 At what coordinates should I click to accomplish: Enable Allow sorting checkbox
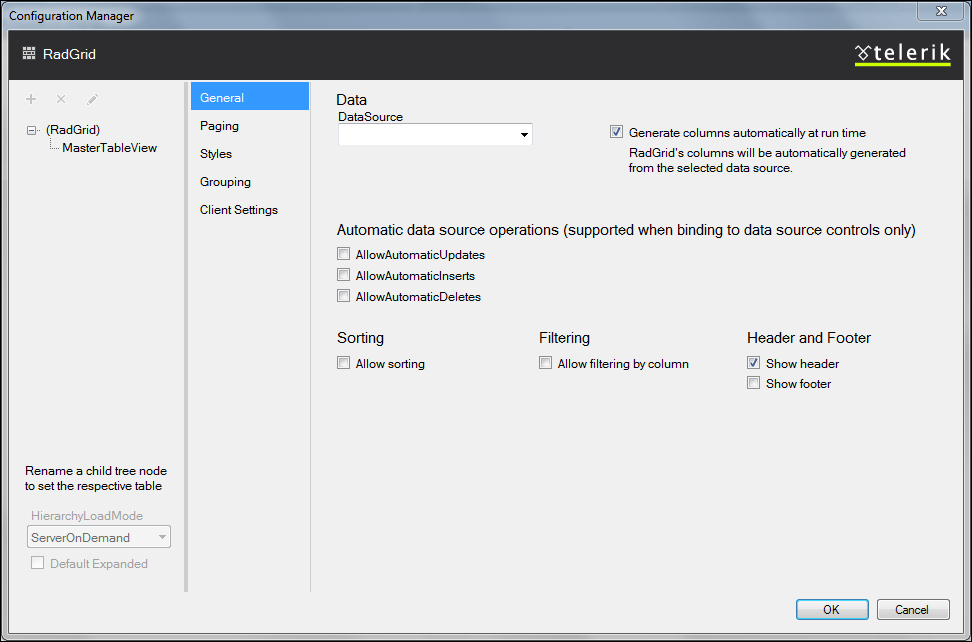343,363
